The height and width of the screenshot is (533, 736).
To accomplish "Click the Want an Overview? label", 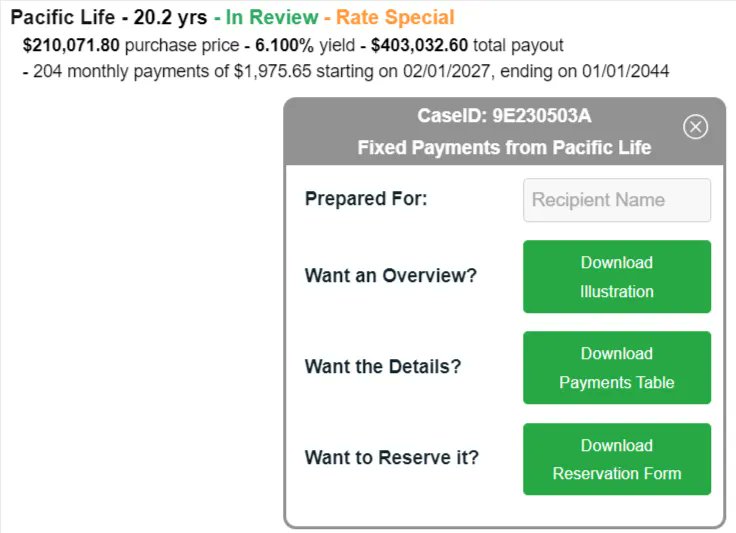I will (x=391, y=275).
